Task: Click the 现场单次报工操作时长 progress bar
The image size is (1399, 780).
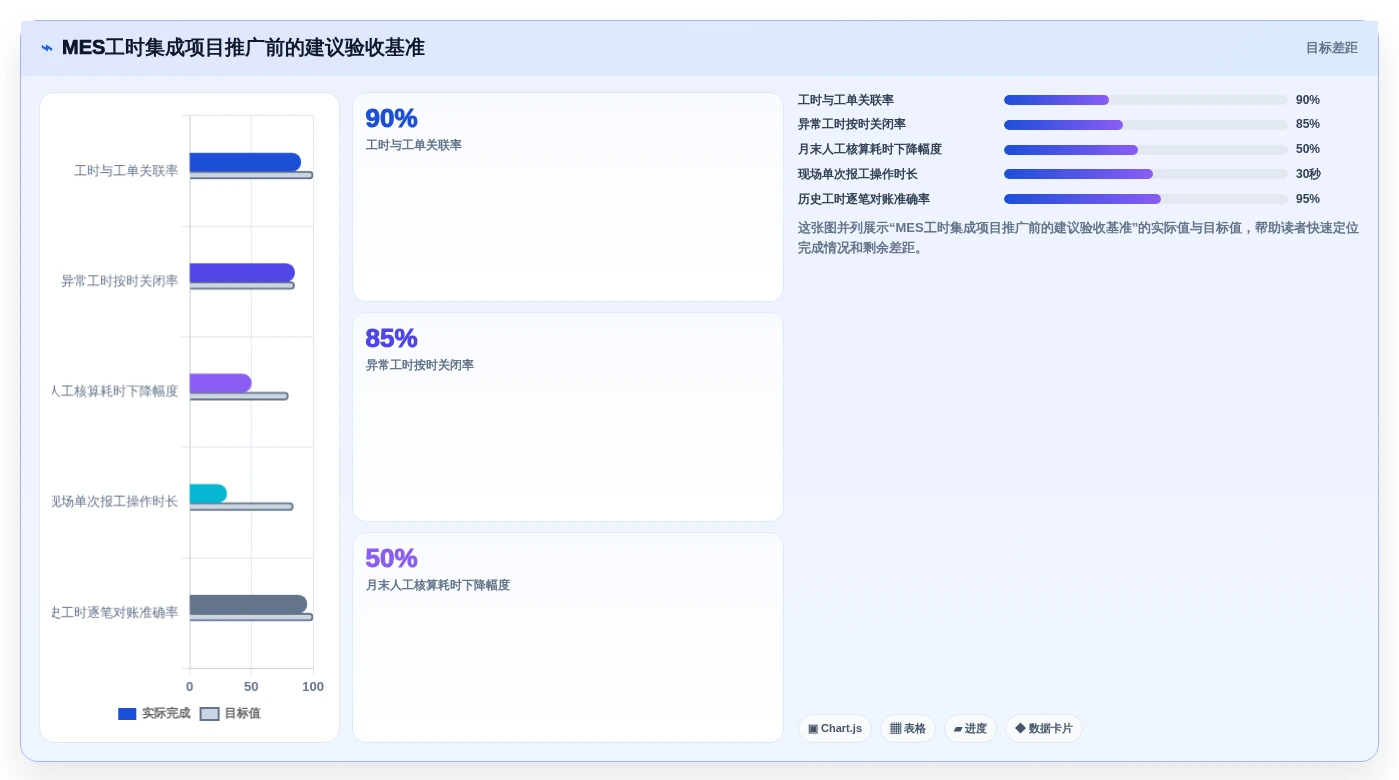Action: (1146, 174)
